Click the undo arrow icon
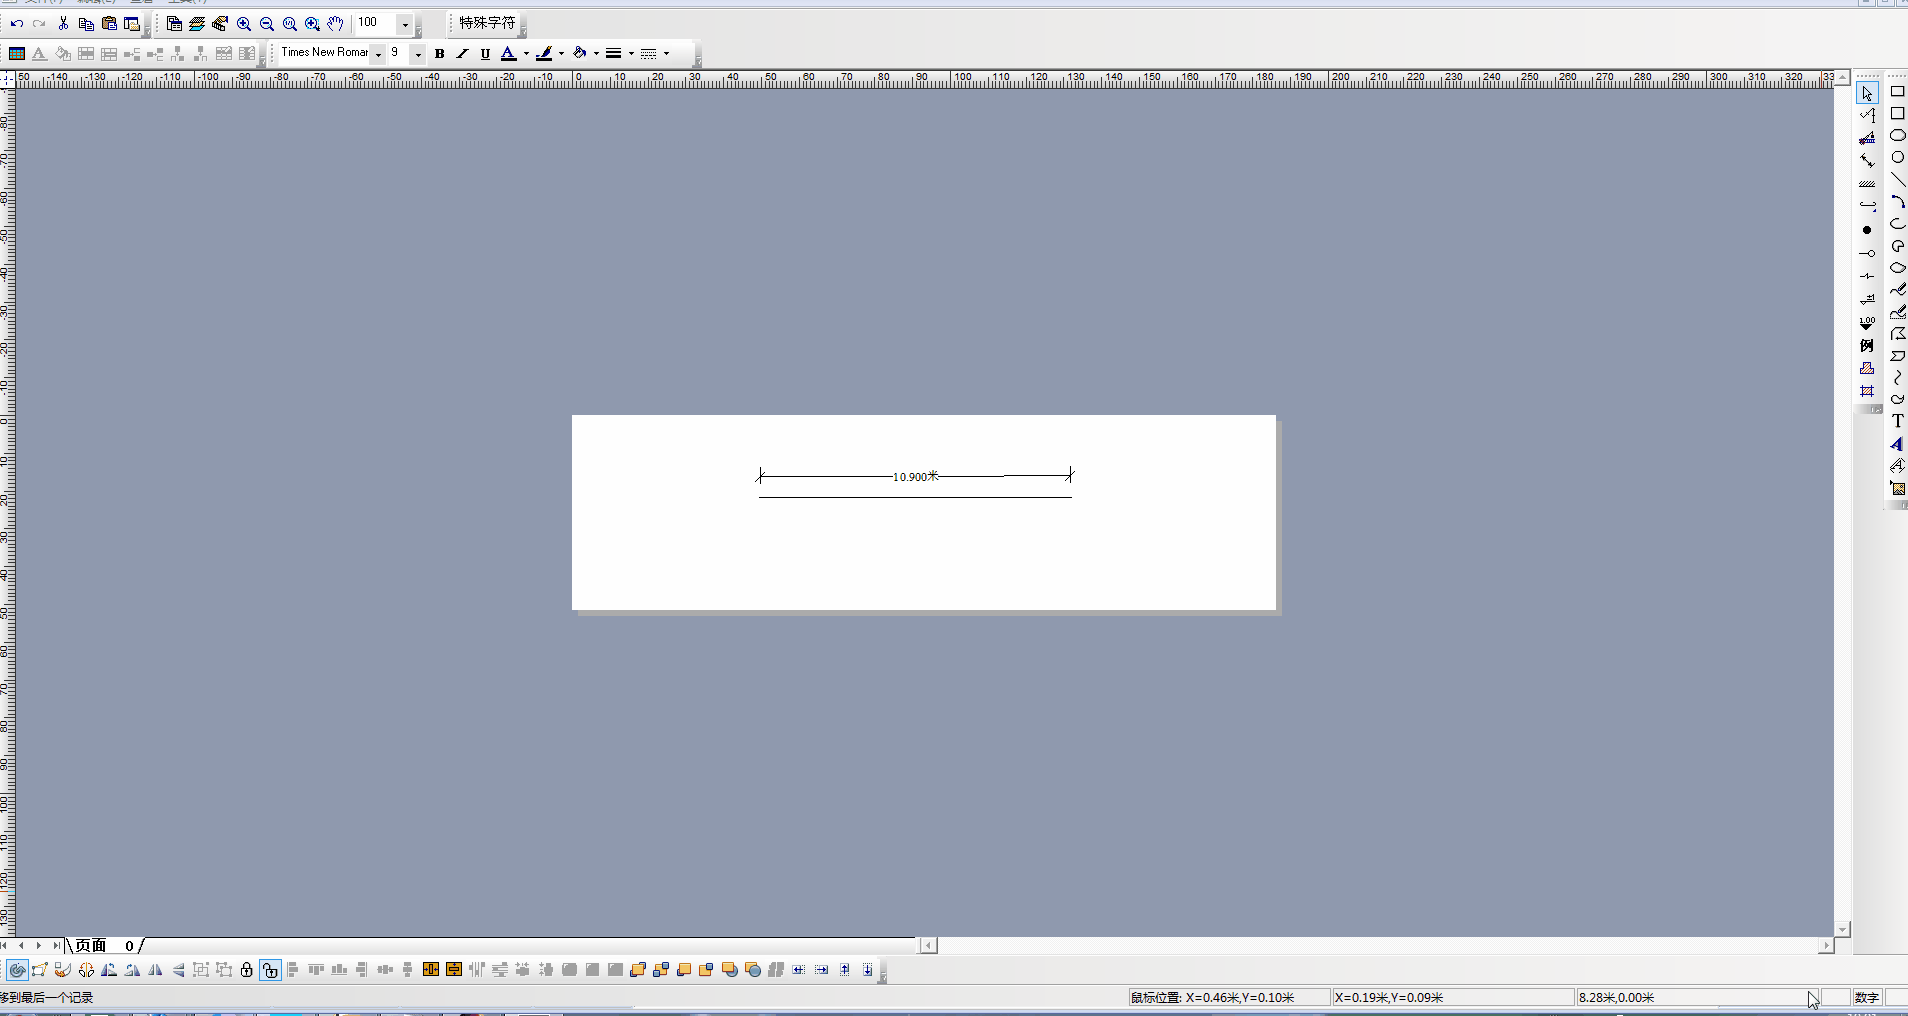The width and height of the screenshot is (1908, 1016). 17,24
